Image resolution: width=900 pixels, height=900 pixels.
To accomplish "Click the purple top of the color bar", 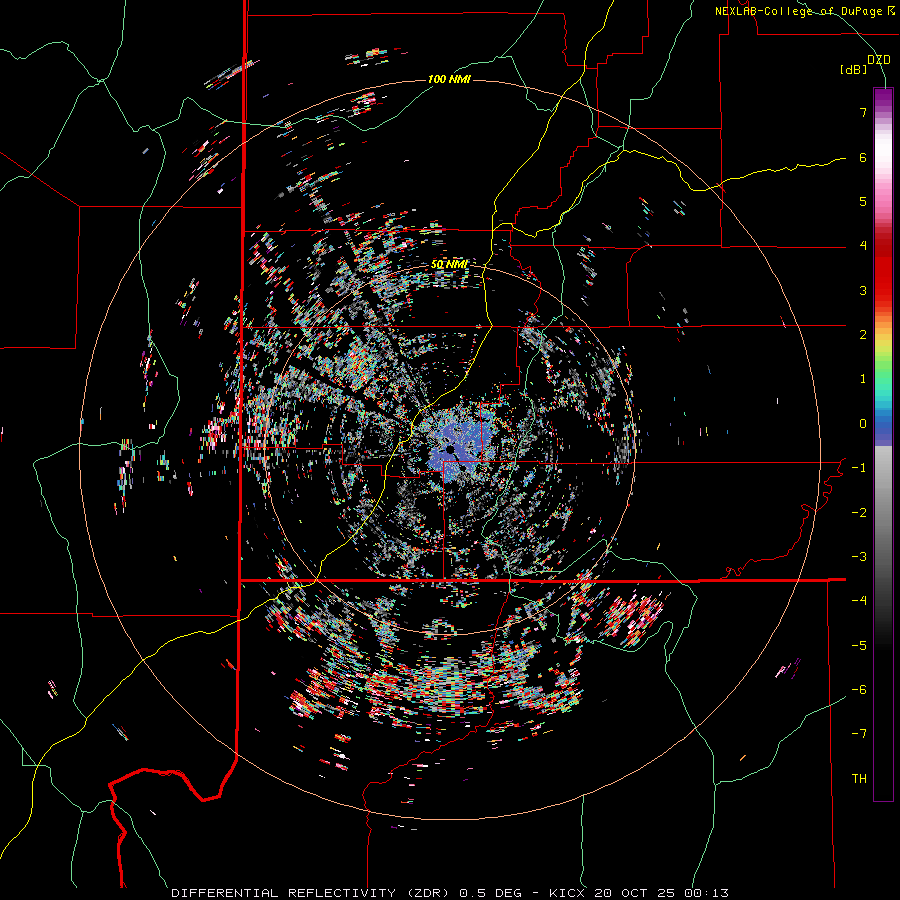I will pos(883,96).
